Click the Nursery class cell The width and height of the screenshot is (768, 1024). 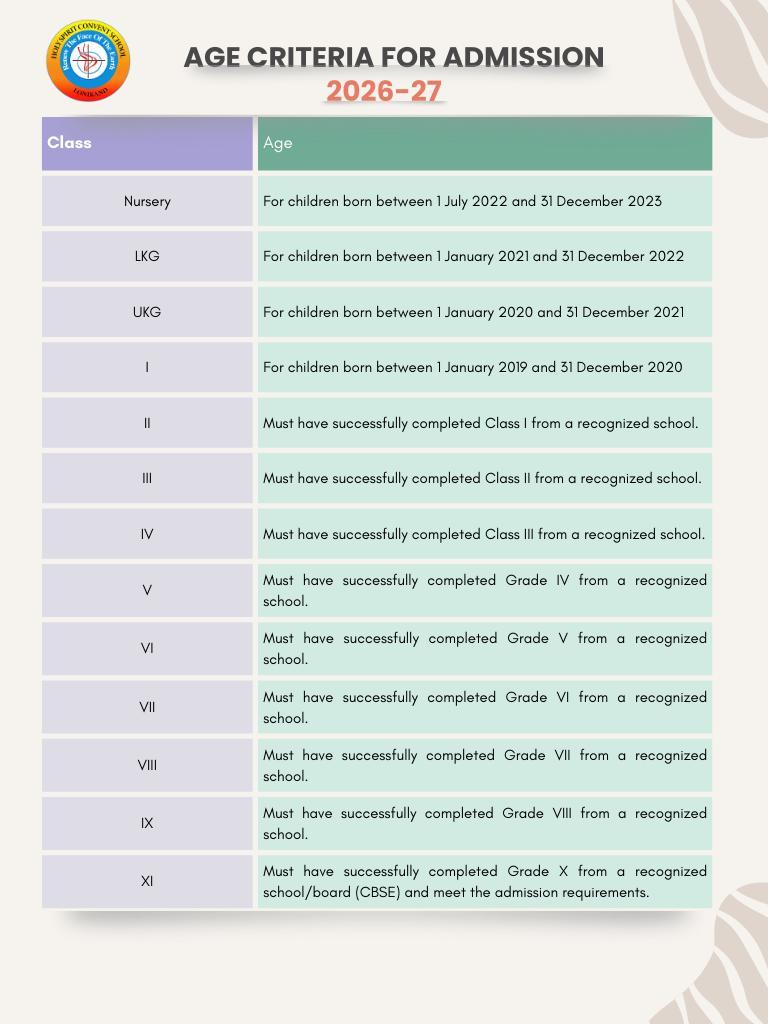pyautogui.click(x=147, y=201)
